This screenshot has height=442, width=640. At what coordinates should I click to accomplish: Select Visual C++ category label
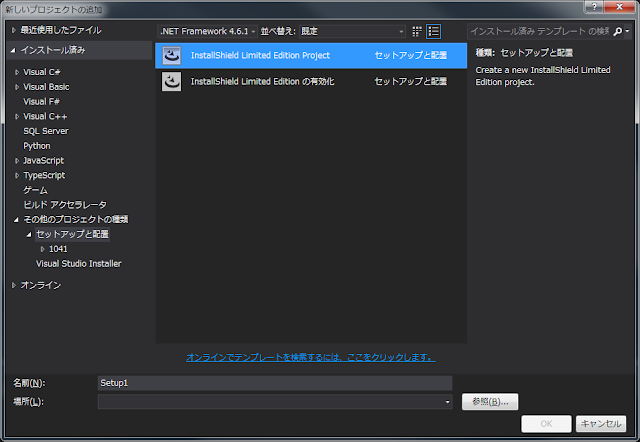coord(45,117)
